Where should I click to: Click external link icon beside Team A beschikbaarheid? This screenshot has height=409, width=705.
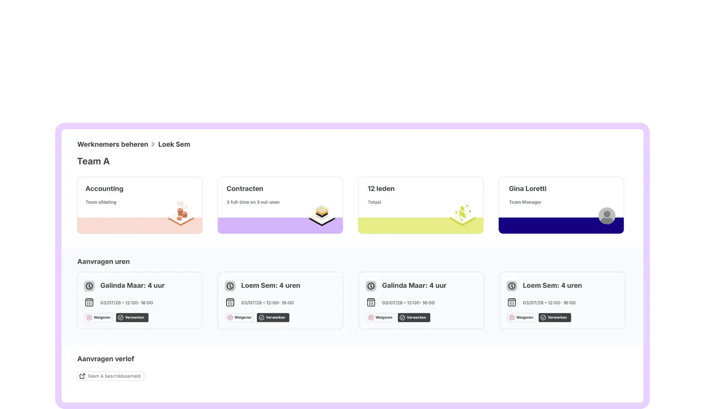82,376
